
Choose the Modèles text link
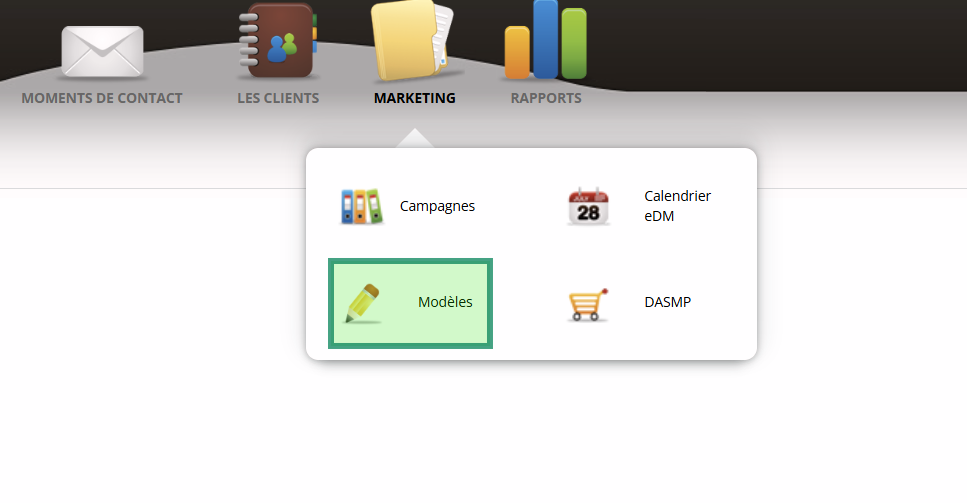click(x=445, y=302)
